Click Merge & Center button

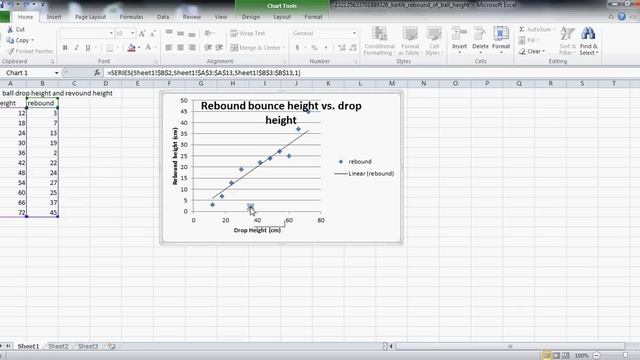click(255, 48)
